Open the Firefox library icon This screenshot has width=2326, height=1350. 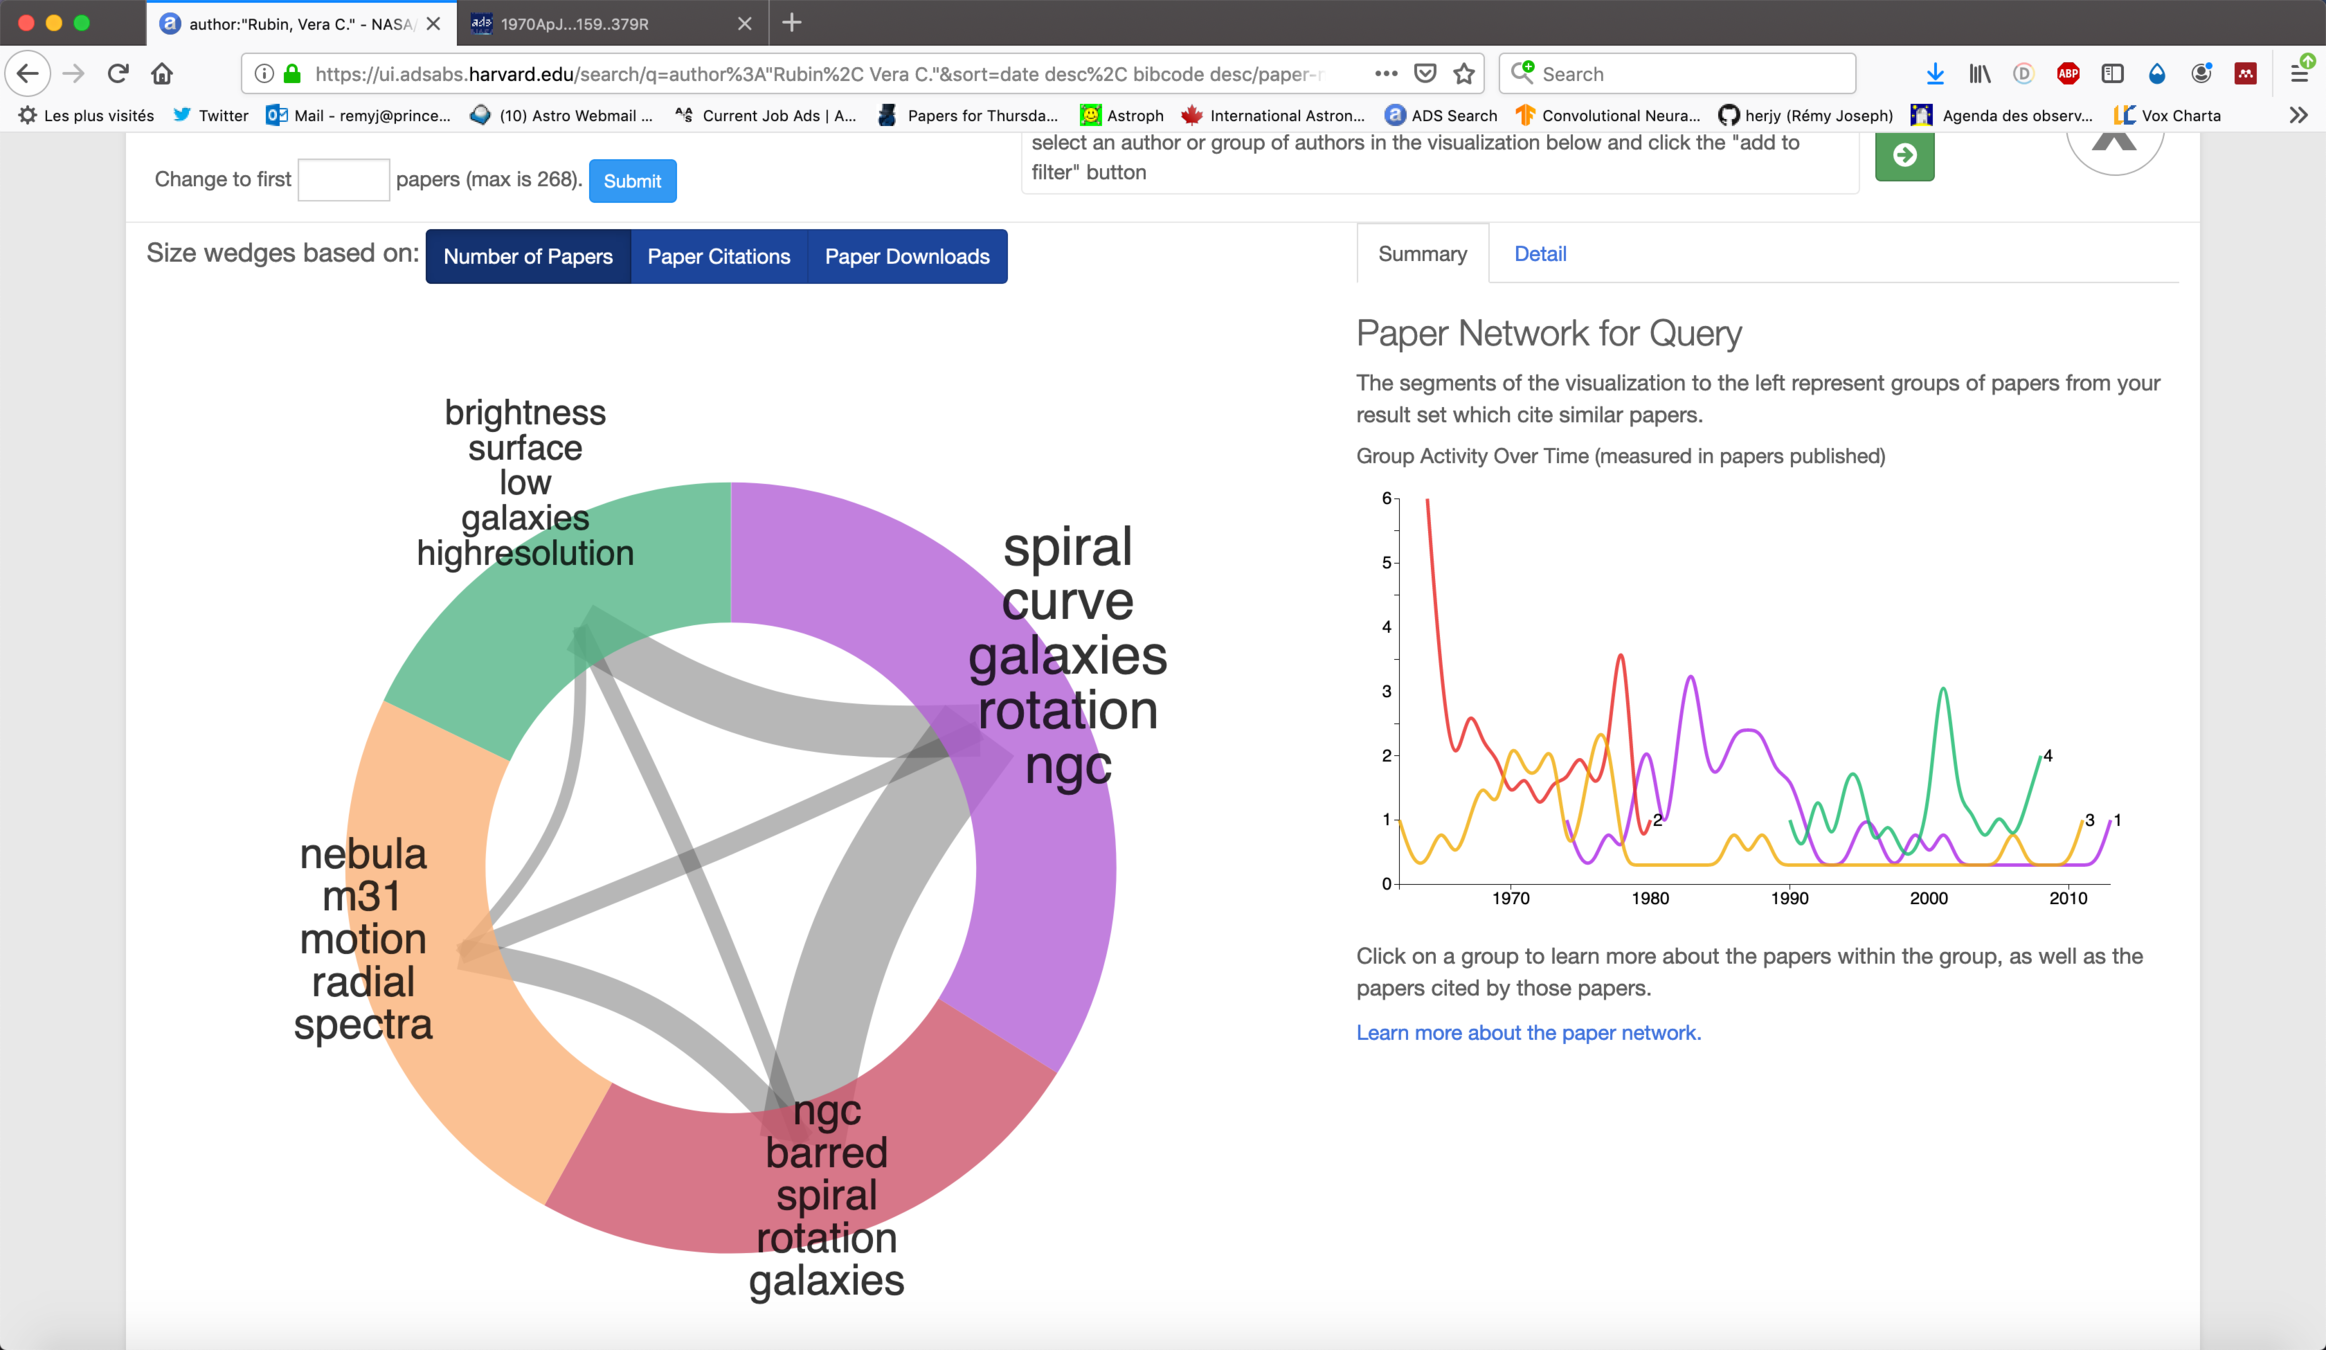point(1979,73)
